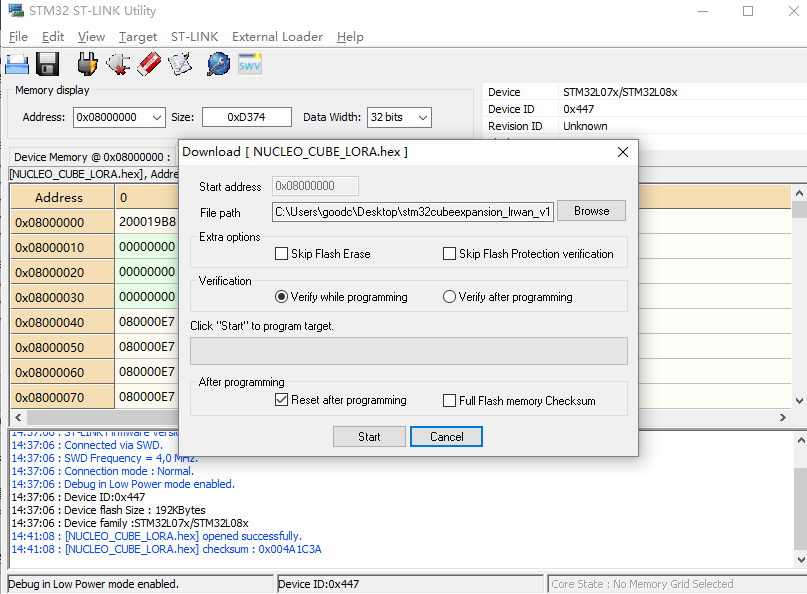Click the Connect to target plug icon
Image resolution: width=807 pixels, height=594 pixels.
pyautogui.click(x=87, y=65)
